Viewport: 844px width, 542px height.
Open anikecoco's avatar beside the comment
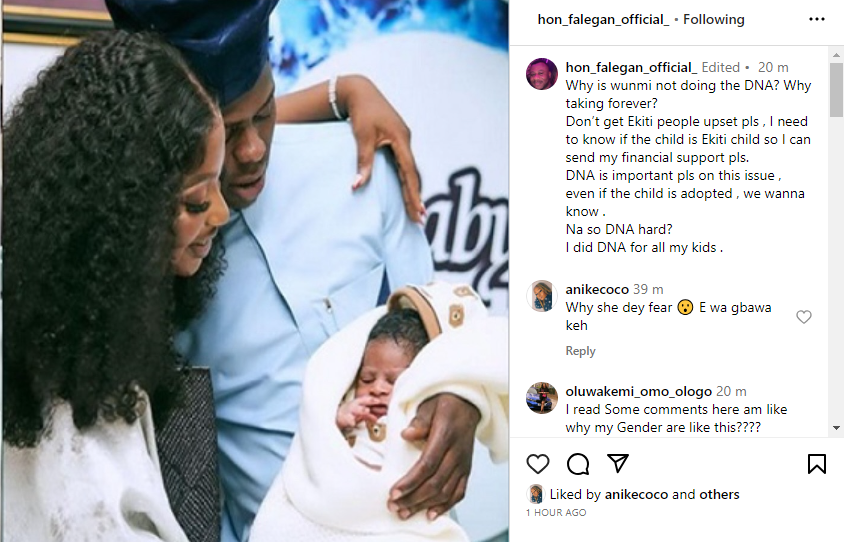coord(541,296)
